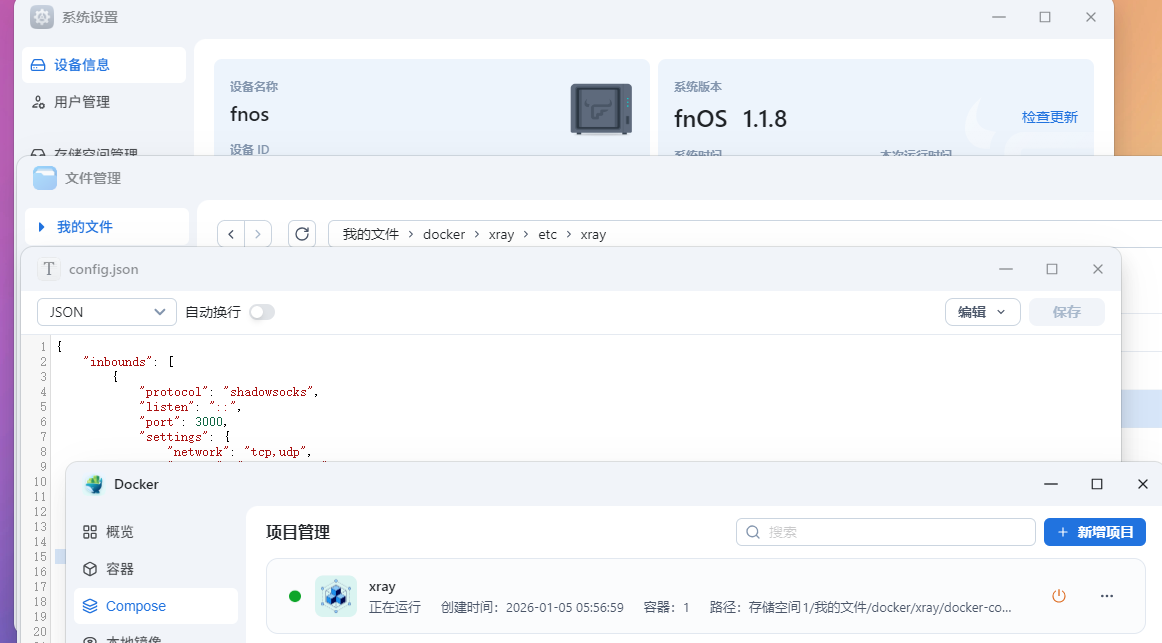The height and width of the screenshot is (643, 1162).
Task: Minimize the config.json editor window
Action: pyautogui.click(x=1006, y=269)
